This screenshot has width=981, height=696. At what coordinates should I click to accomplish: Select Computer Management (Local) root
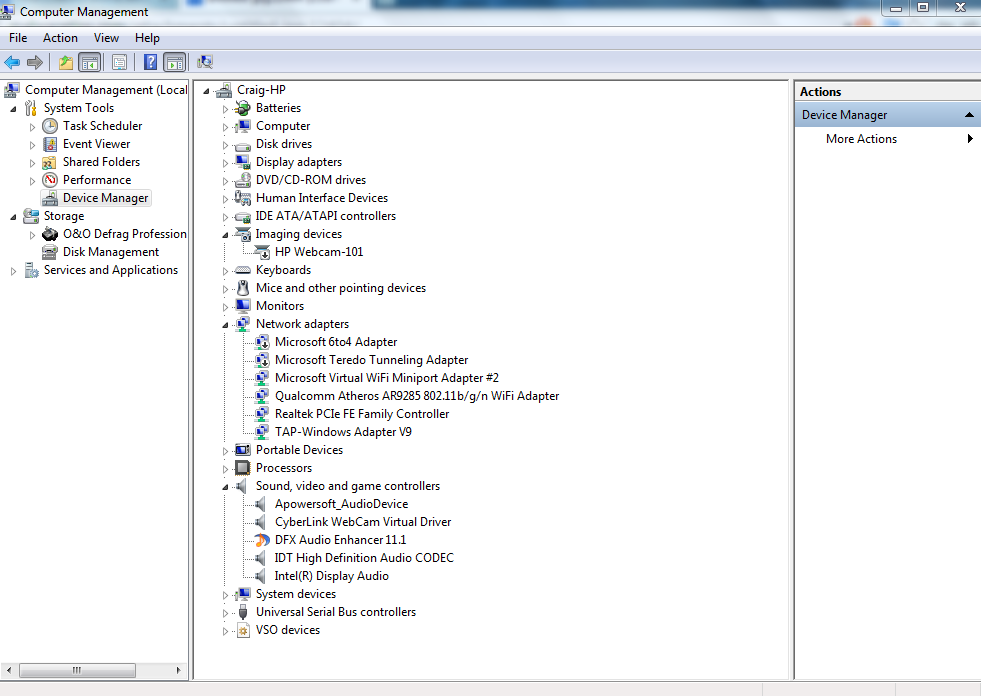click(x=106, y=90)
